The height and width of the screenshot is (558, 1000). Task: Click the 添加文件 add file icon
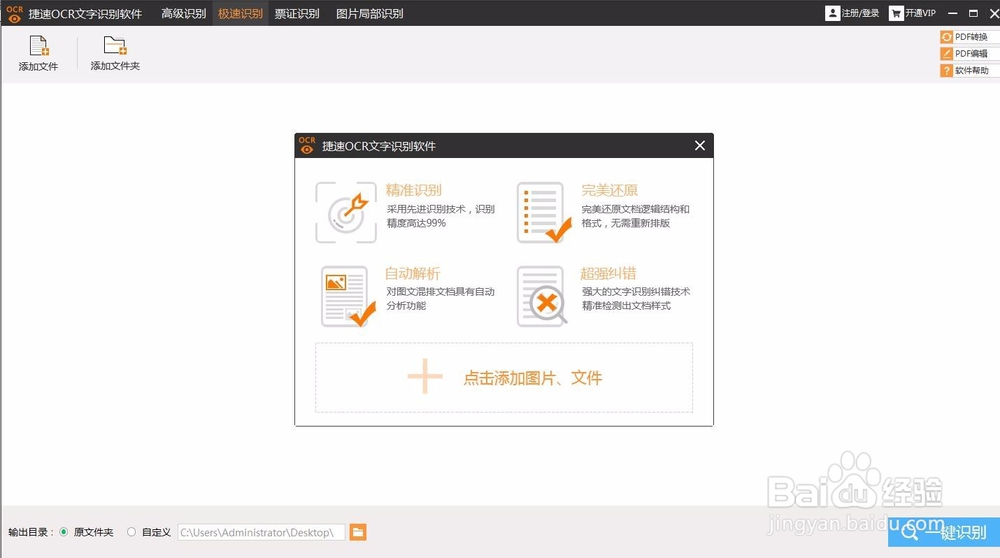(x=39, y=46)
